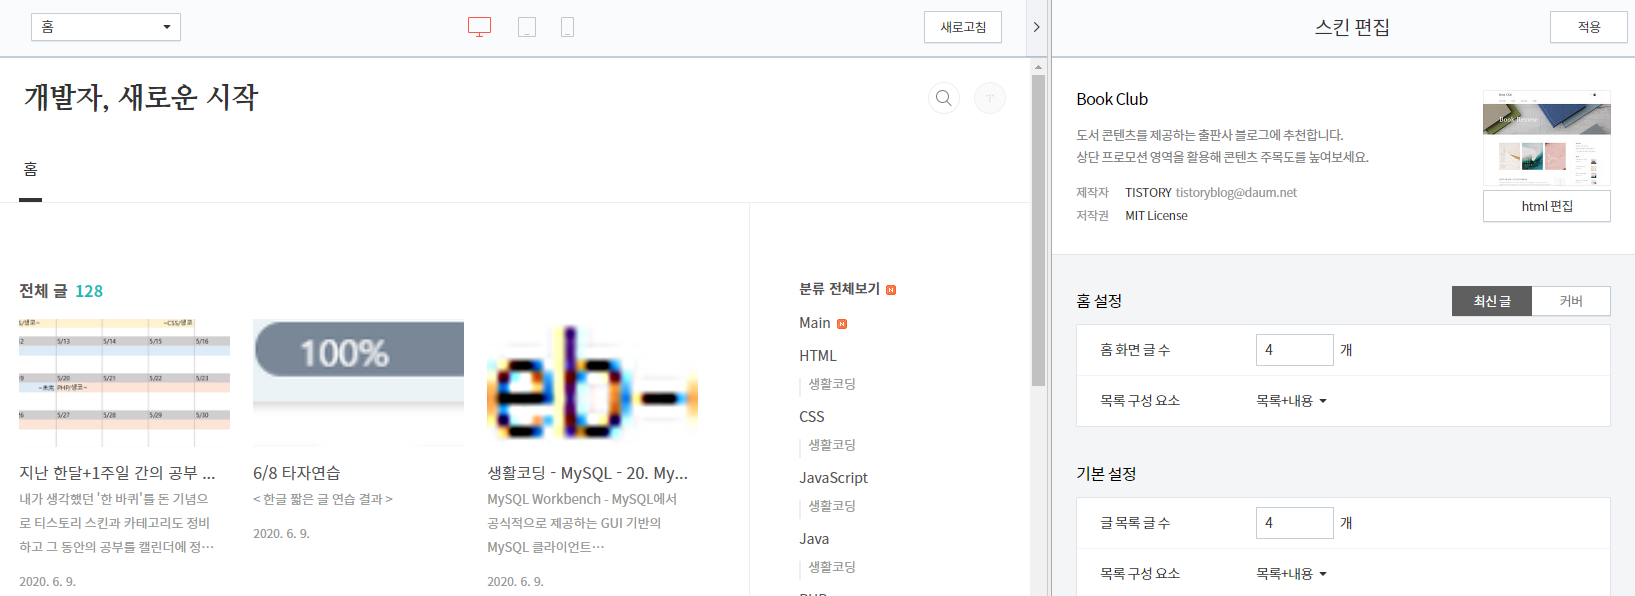The width and height of the screenshot is (1635, 596).
Task: Open the 홈 page selector dropdown
Action: click(106, 27)
